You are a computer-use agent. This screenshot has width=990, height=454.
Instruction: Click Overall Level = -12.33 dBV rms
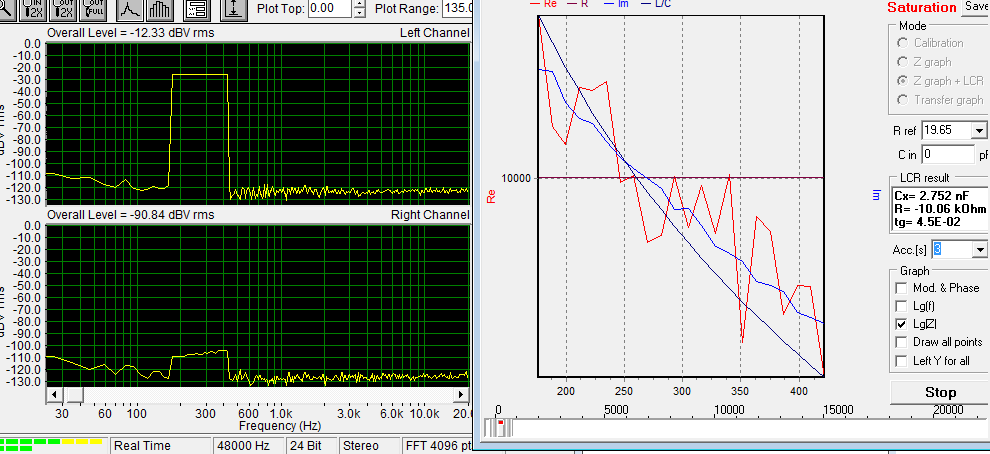130,33
